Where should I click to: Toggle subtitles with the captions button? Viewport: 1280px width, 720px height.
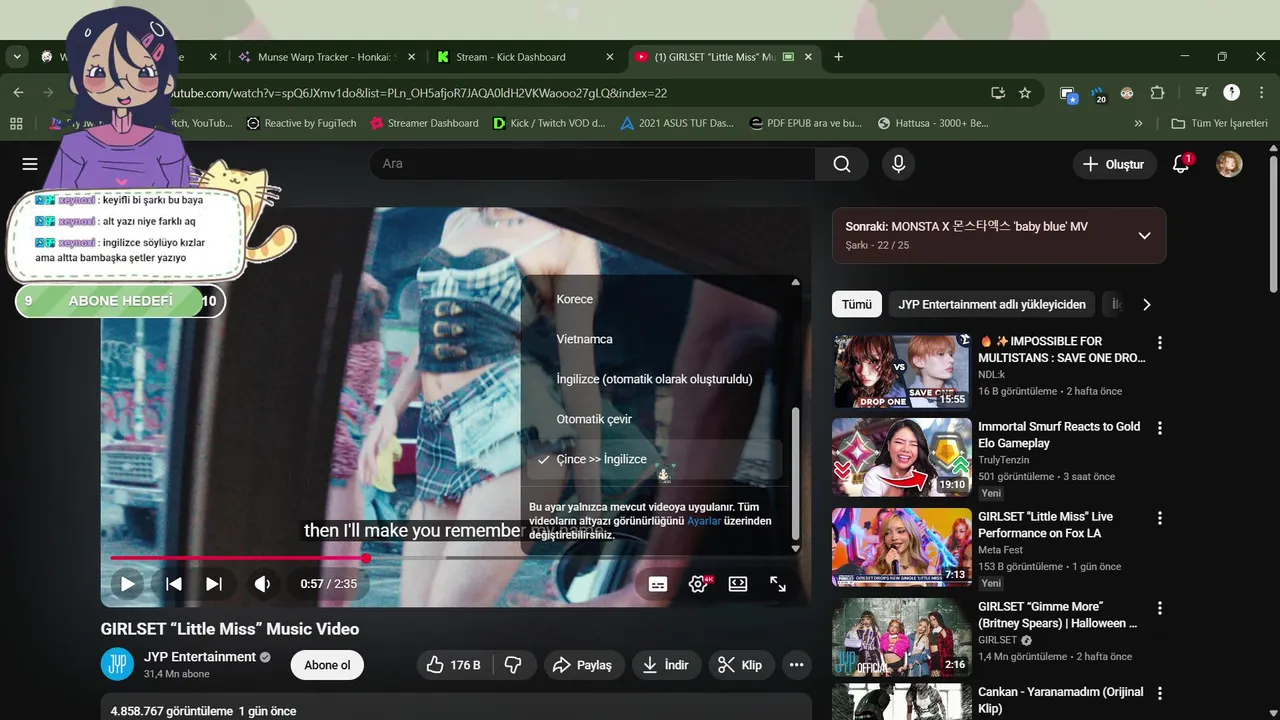tap(658, 584)
